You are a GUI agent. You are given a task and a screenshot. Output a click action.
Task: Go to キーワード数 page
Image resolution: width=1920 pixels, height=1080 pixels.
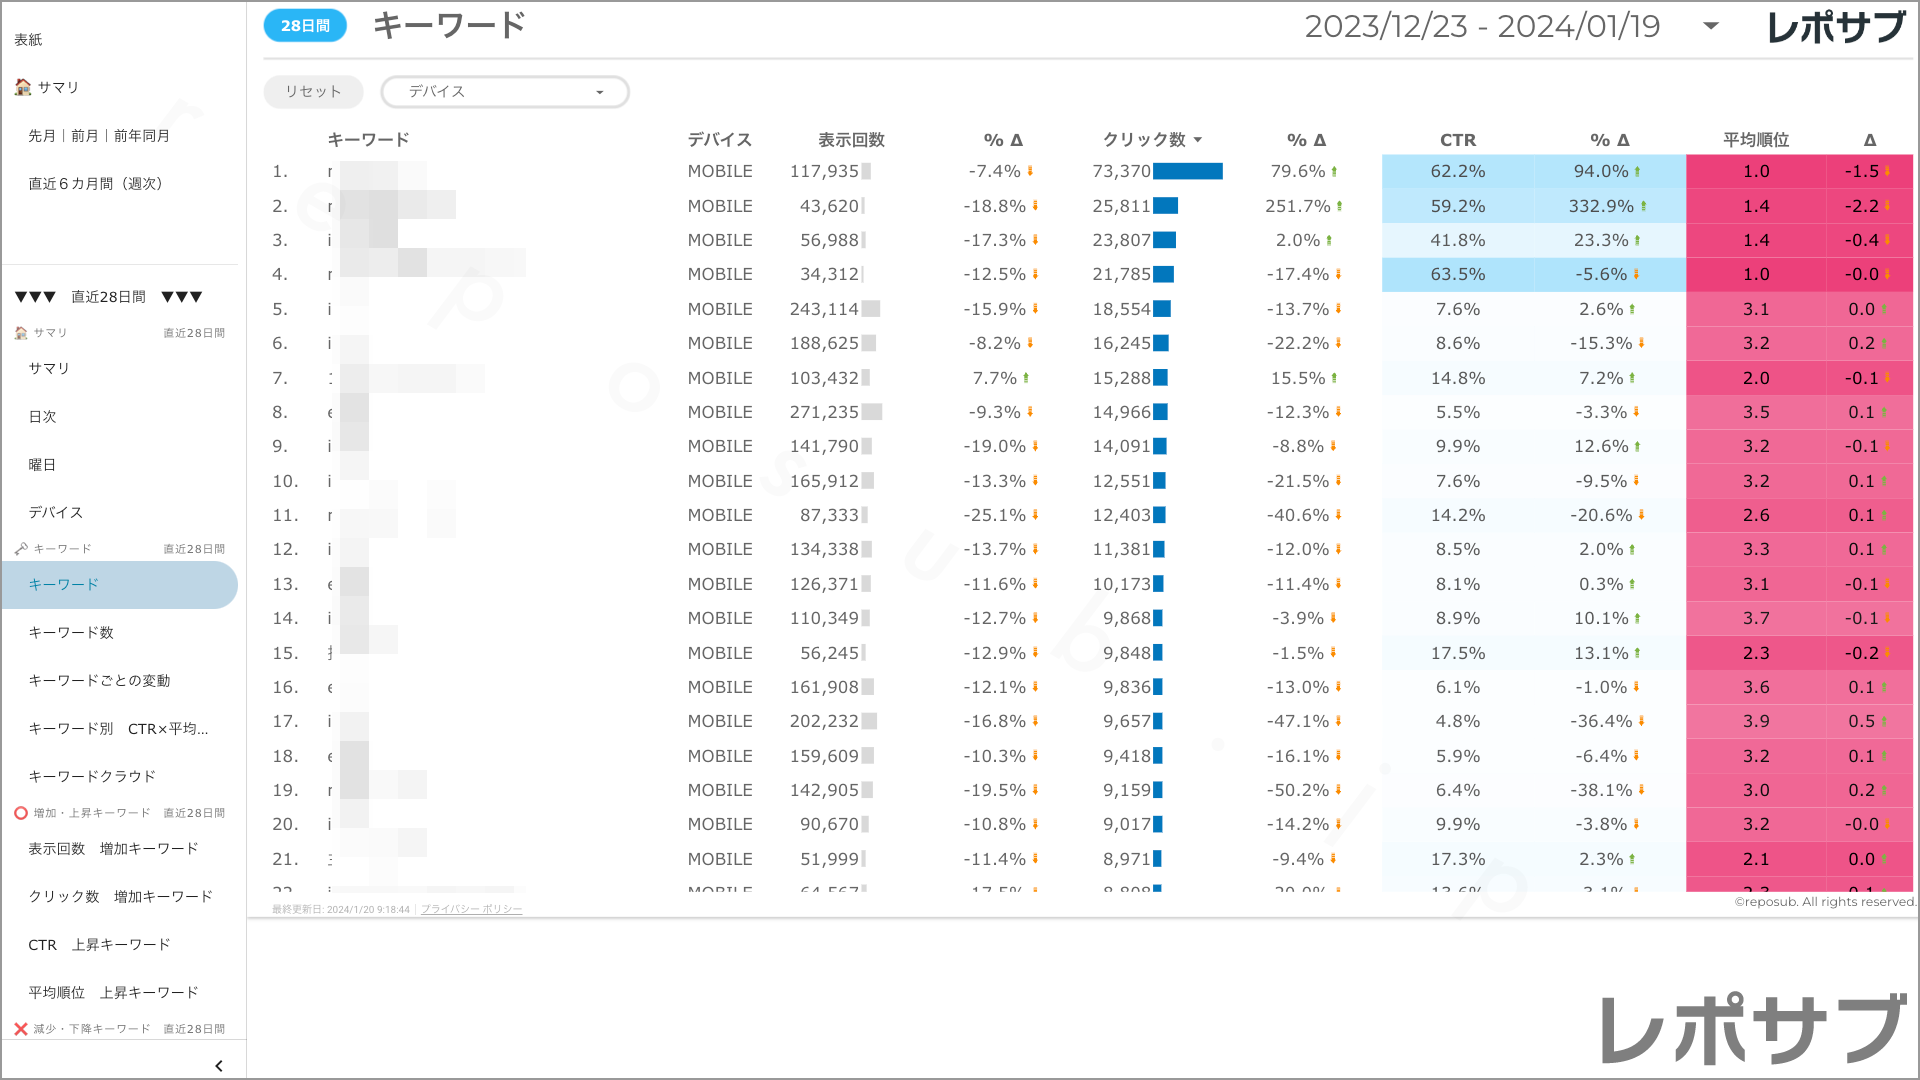point(71,633)
